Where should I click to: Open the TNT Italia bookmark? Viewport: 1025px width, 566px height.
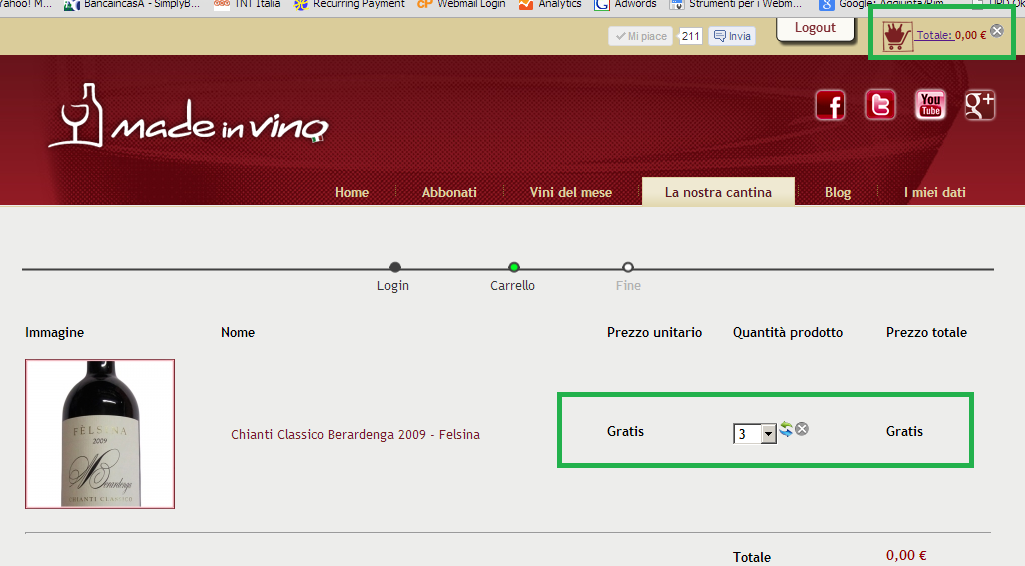point(247,5)
